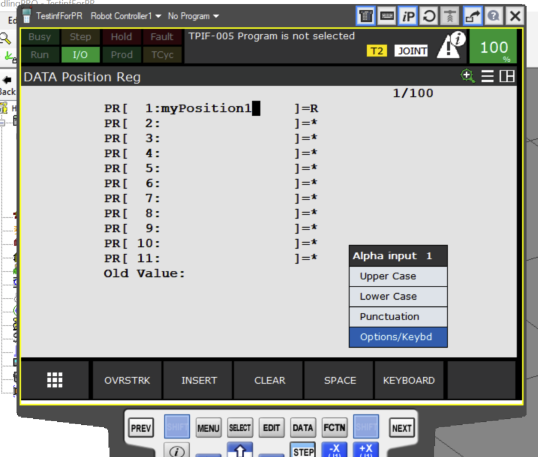Open the hamburger list menu icon
This screenshot has width=538, height=457.
(487, 76)
